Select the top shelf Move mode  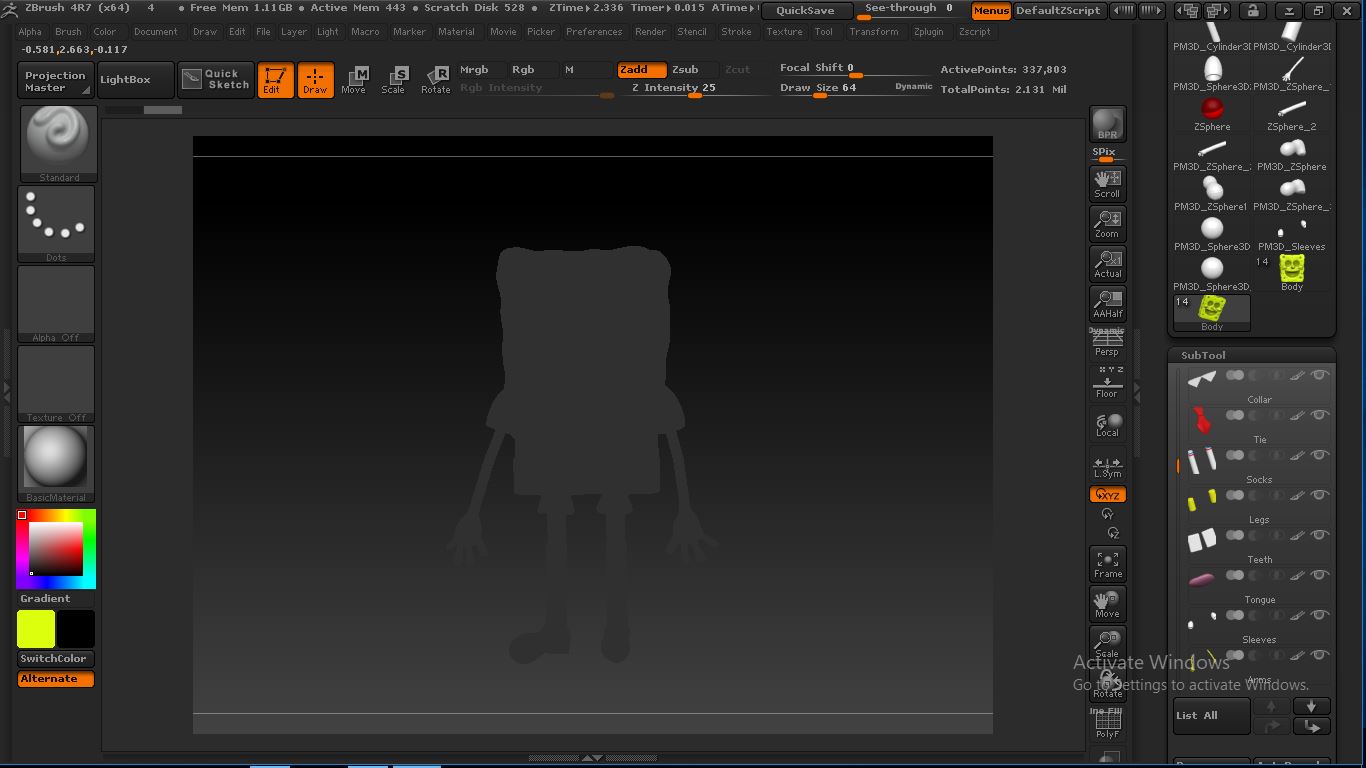354,80
